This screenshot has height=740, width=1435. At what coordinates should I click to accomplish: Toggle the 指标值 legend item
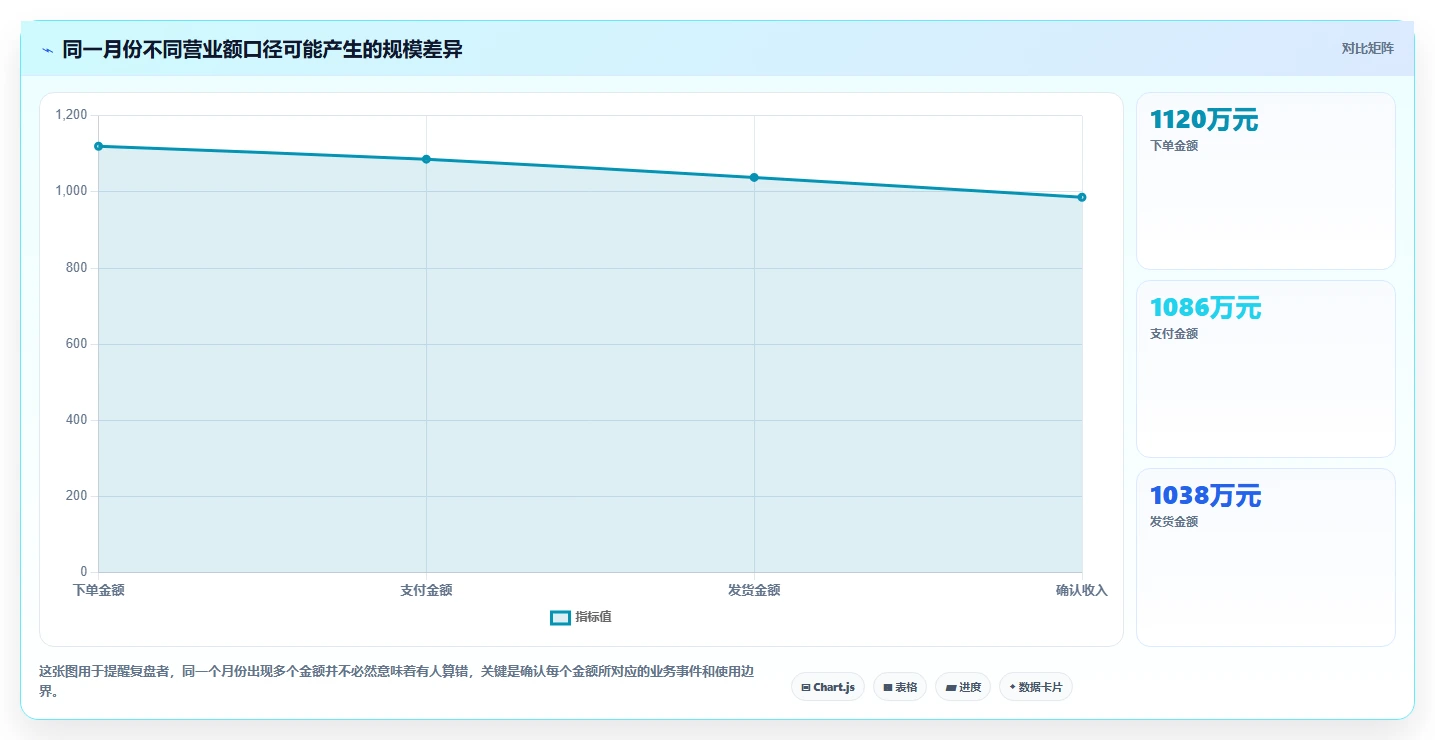coord(581,617)
